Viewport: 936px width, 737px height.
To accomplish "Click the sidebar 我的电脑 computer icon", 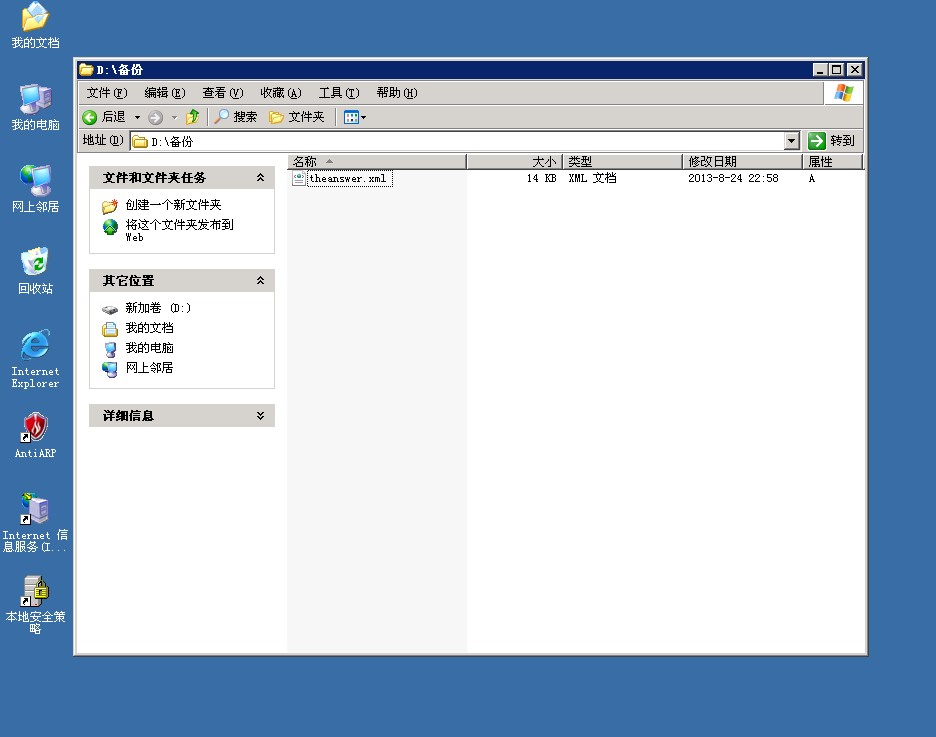I will point(110,349).
